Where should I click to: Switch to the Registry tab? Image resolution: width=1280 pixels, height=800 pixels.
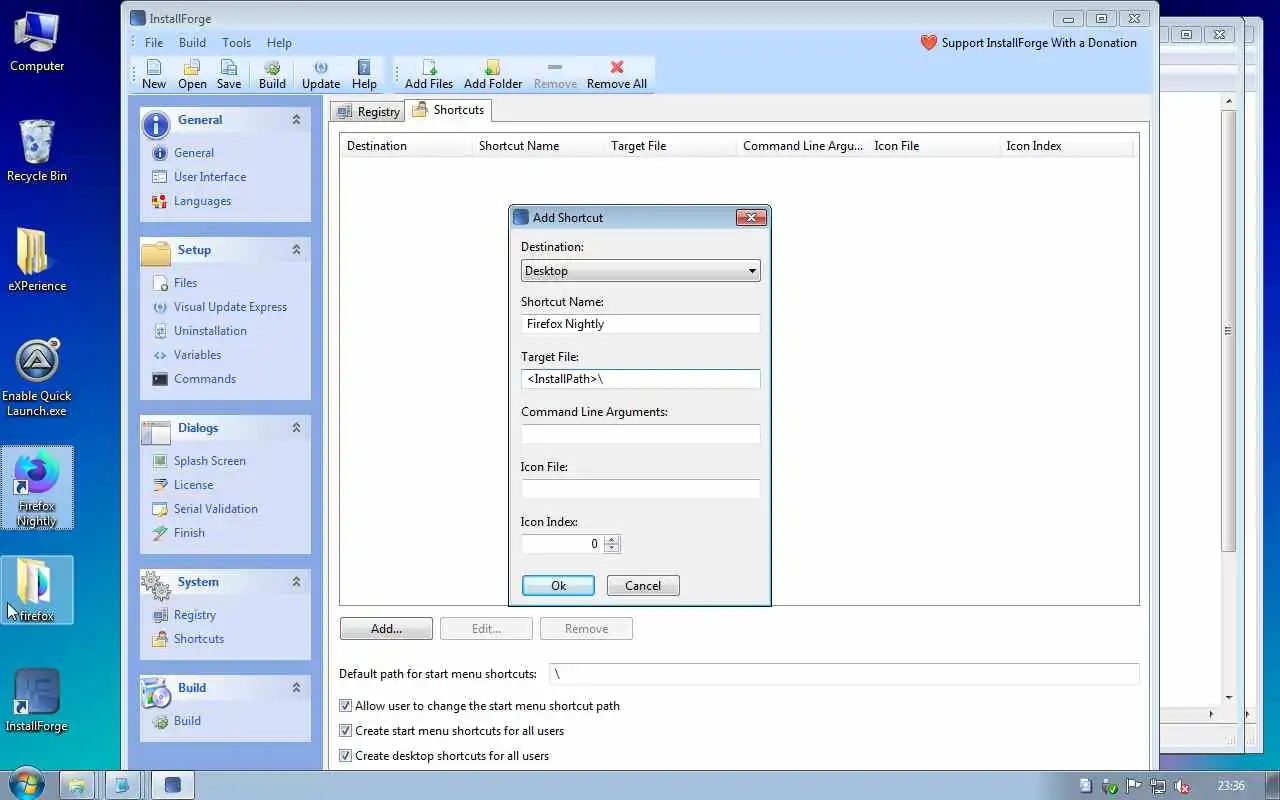368,112
